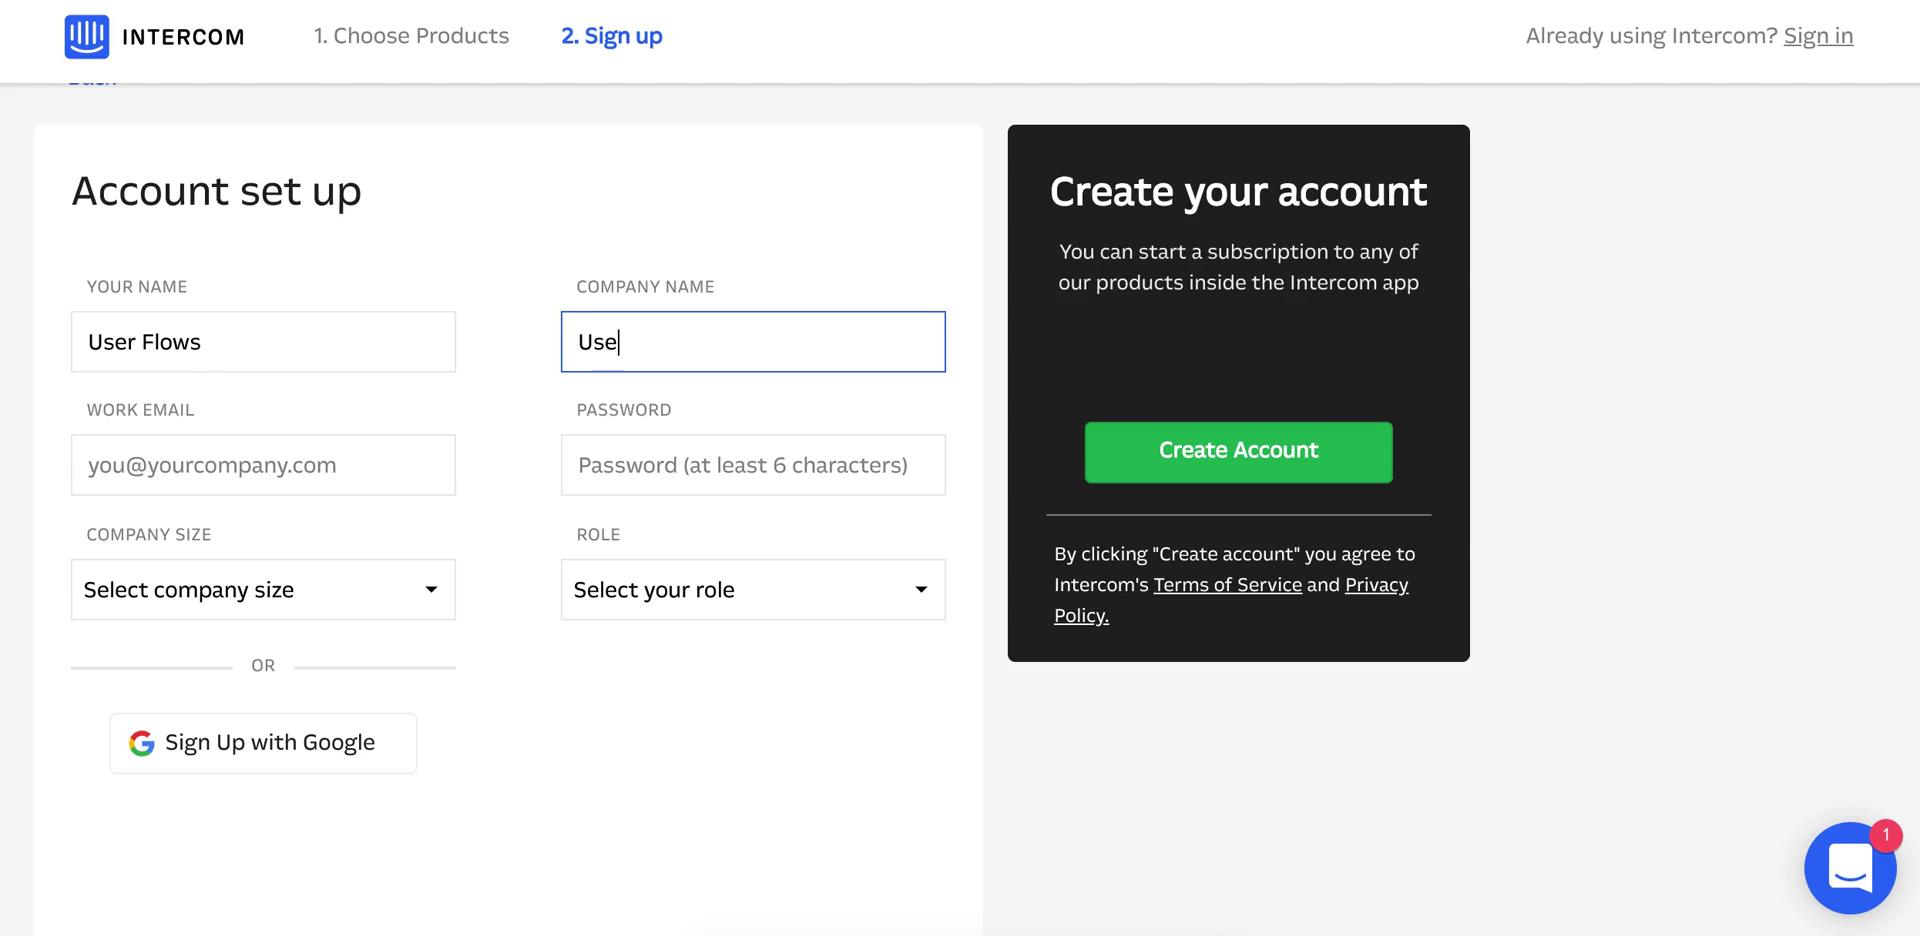Click the Create your account heading

[x=1238, y=191]
